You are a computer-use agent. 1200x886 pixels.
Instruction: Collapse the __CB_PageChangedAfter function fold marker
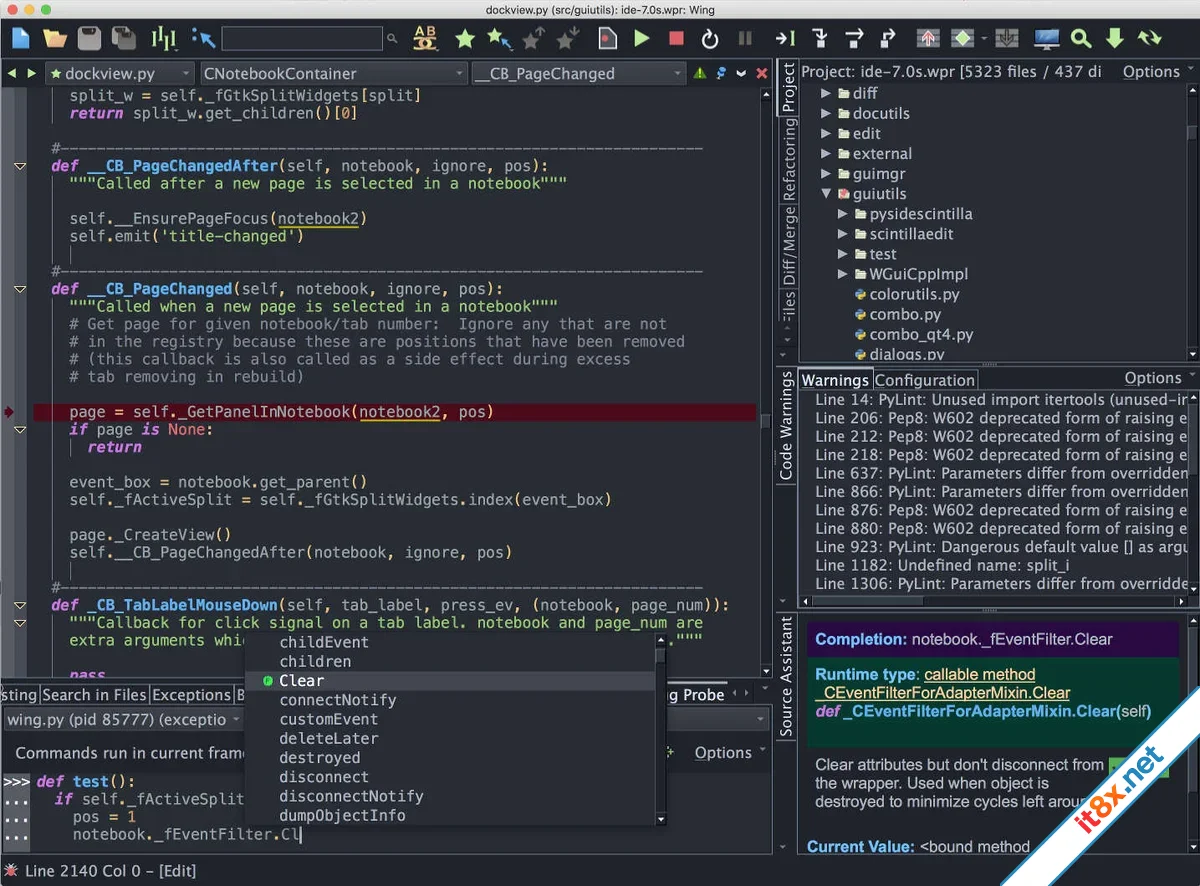[19, 166]
